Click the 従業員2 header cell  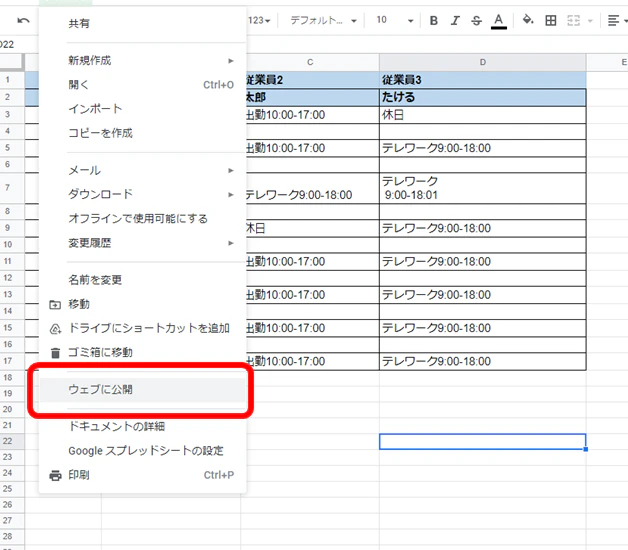tap(312, 80)
